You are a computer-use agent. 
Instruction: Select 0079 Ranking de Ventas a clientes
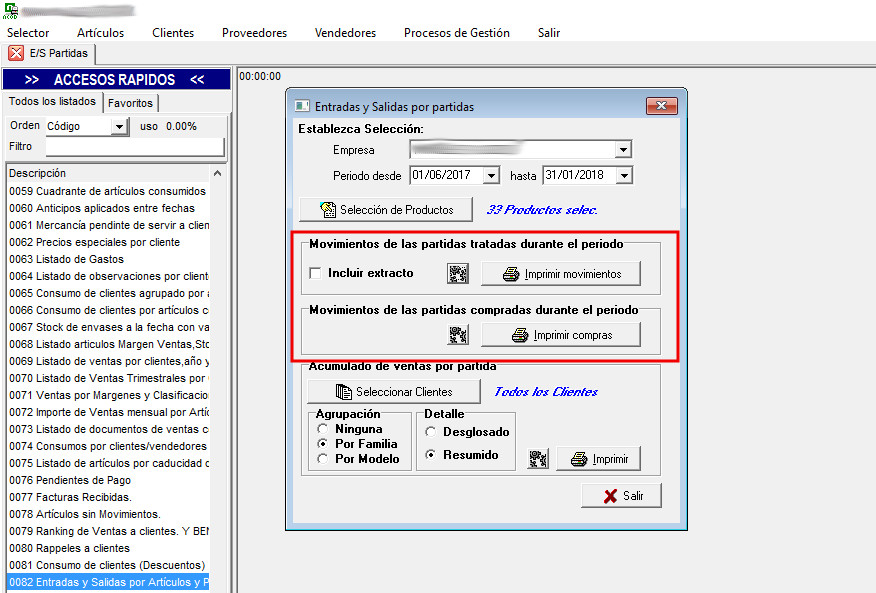click(x=108, y=532)
